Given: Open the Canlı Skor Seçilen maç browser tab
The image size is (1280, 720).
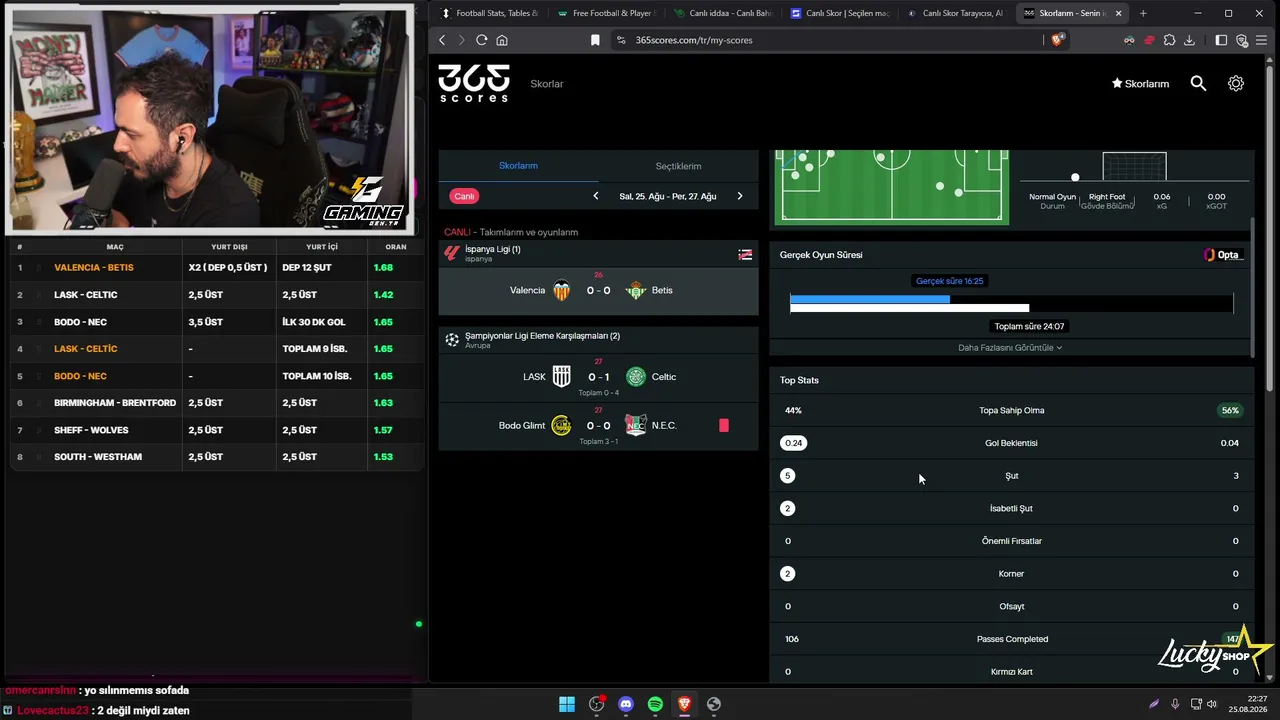Looking at the screenshot, I should (x=840, y=13).
